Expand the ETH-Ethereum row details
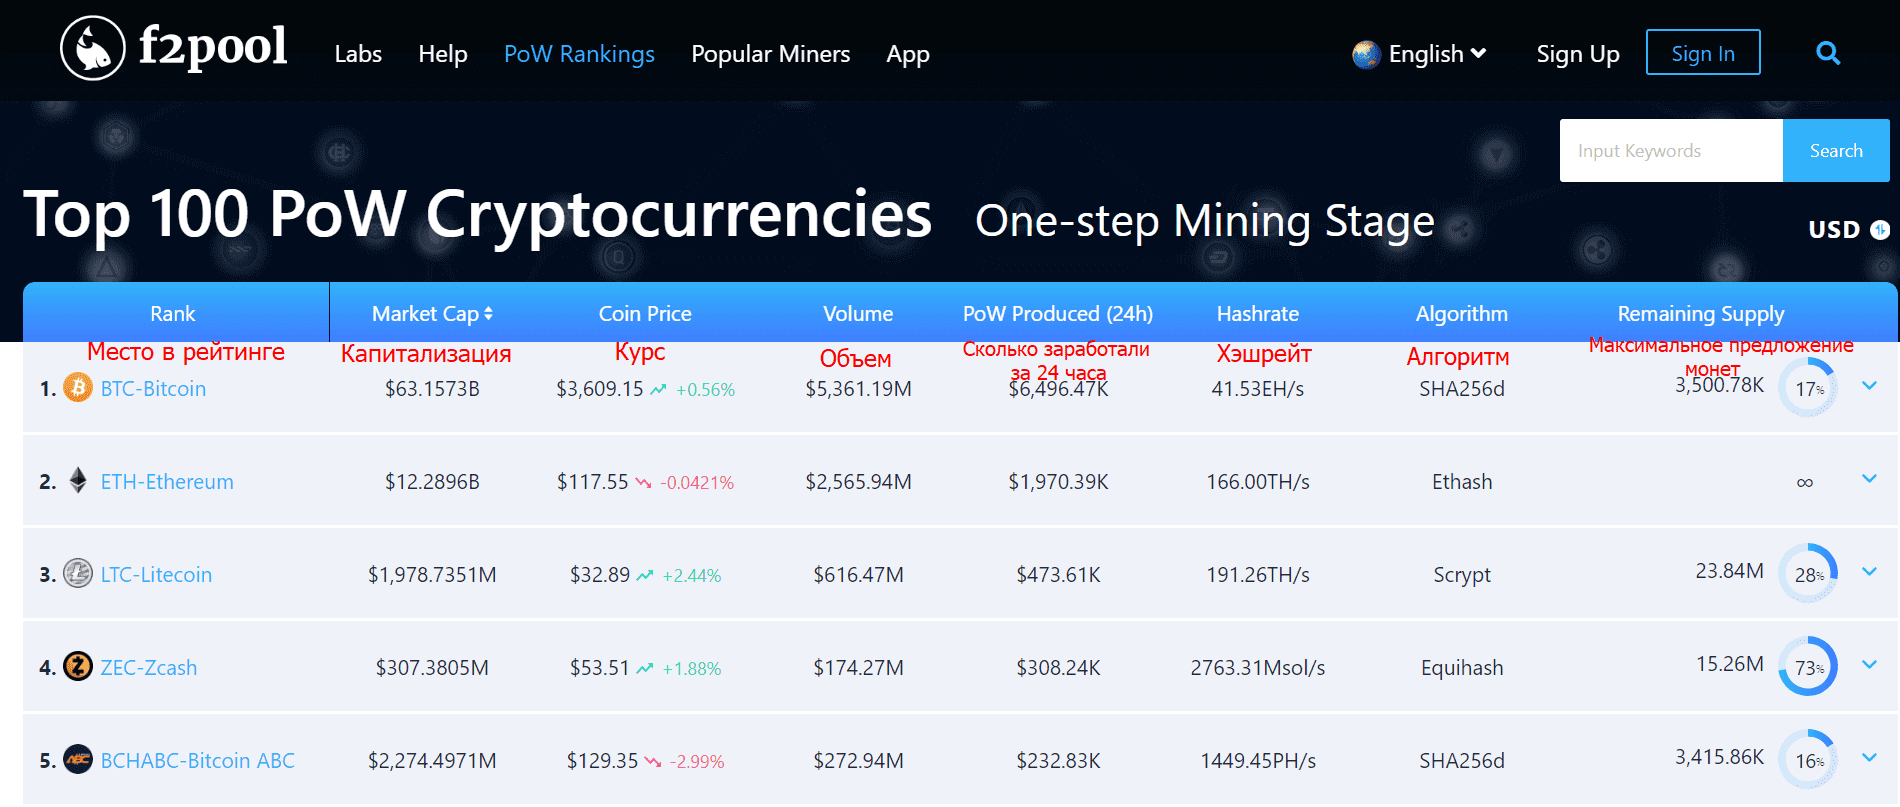 click(1869, 478)
